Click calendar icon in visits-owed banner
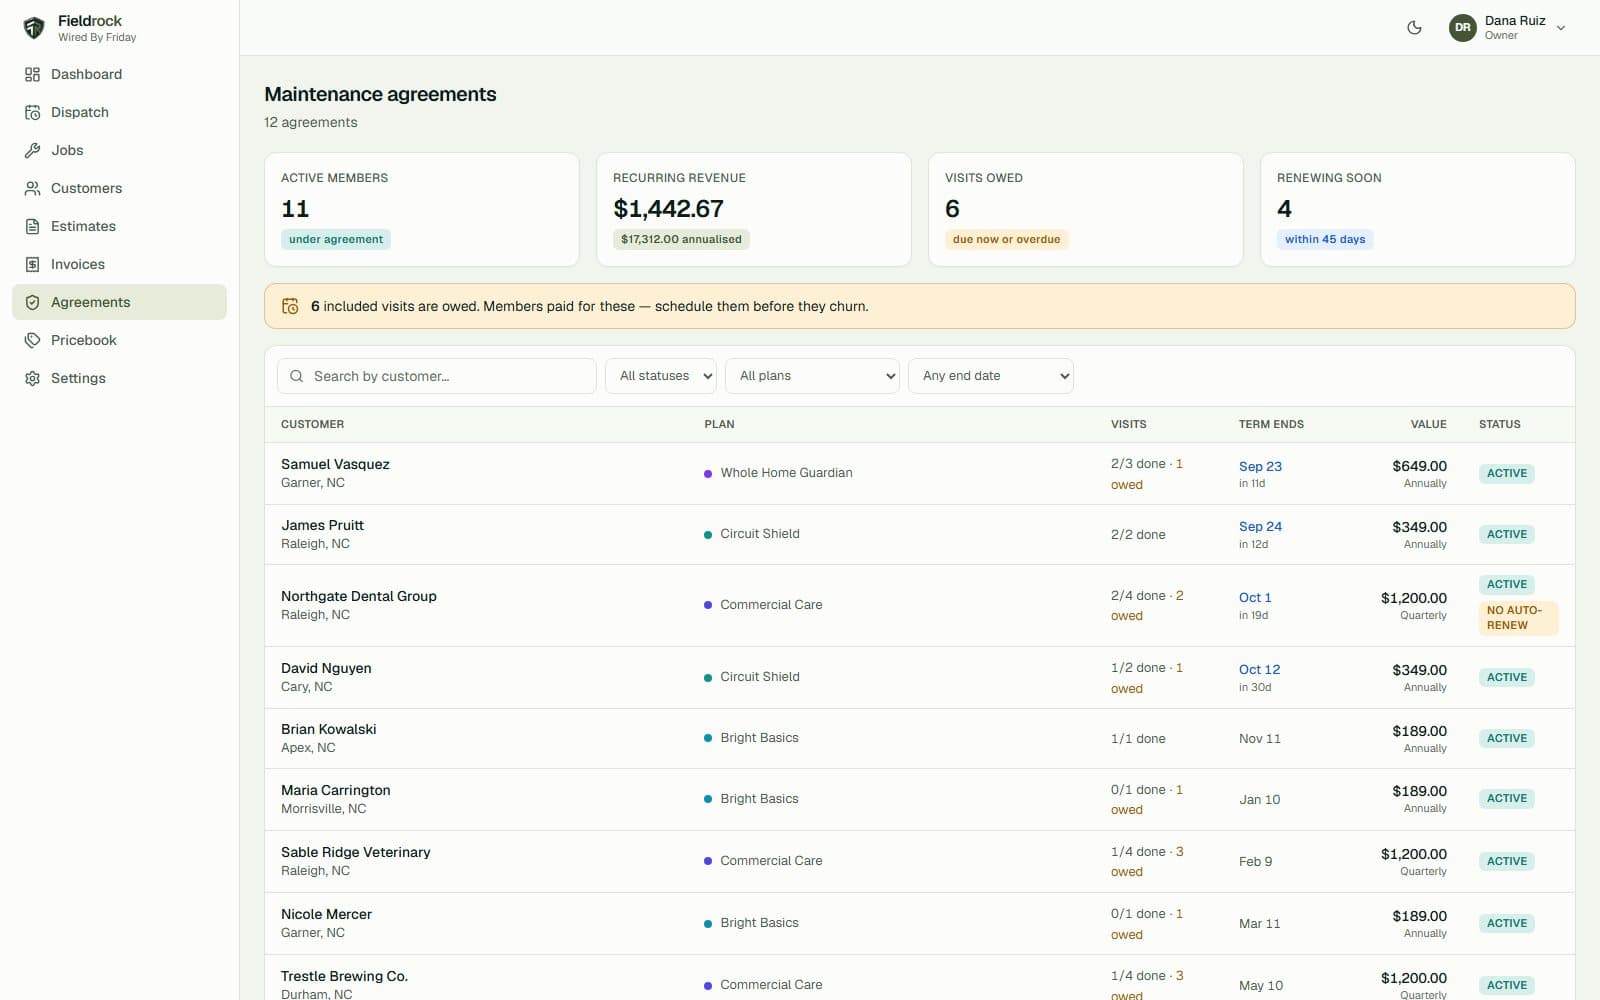Image resolution: width=1600 pixels, height=1000 pixels. 290,306
